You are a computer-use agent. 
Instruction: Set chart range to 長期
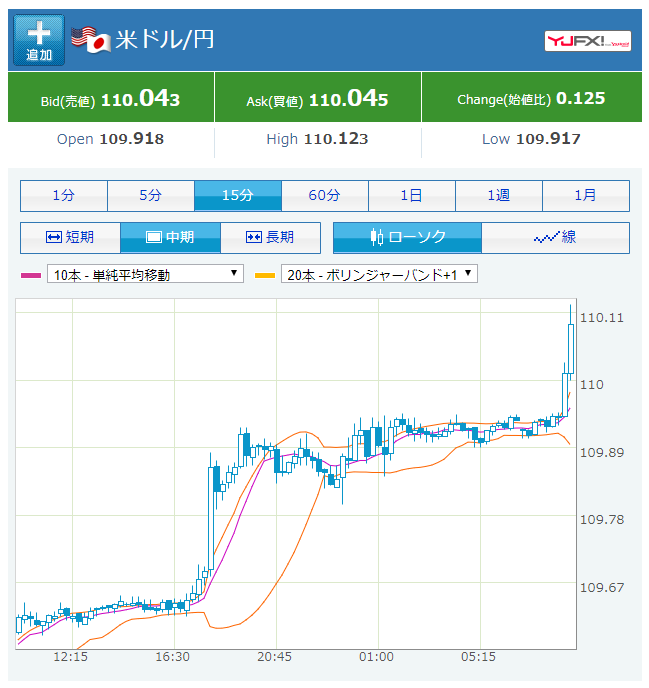click(x=270, y=238)
